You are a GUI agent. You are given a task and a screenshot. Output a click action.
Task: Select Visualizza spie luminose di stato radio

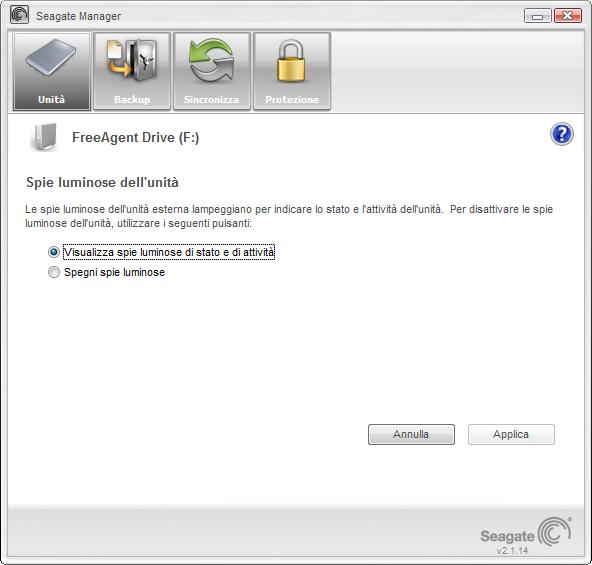[54, 252]
